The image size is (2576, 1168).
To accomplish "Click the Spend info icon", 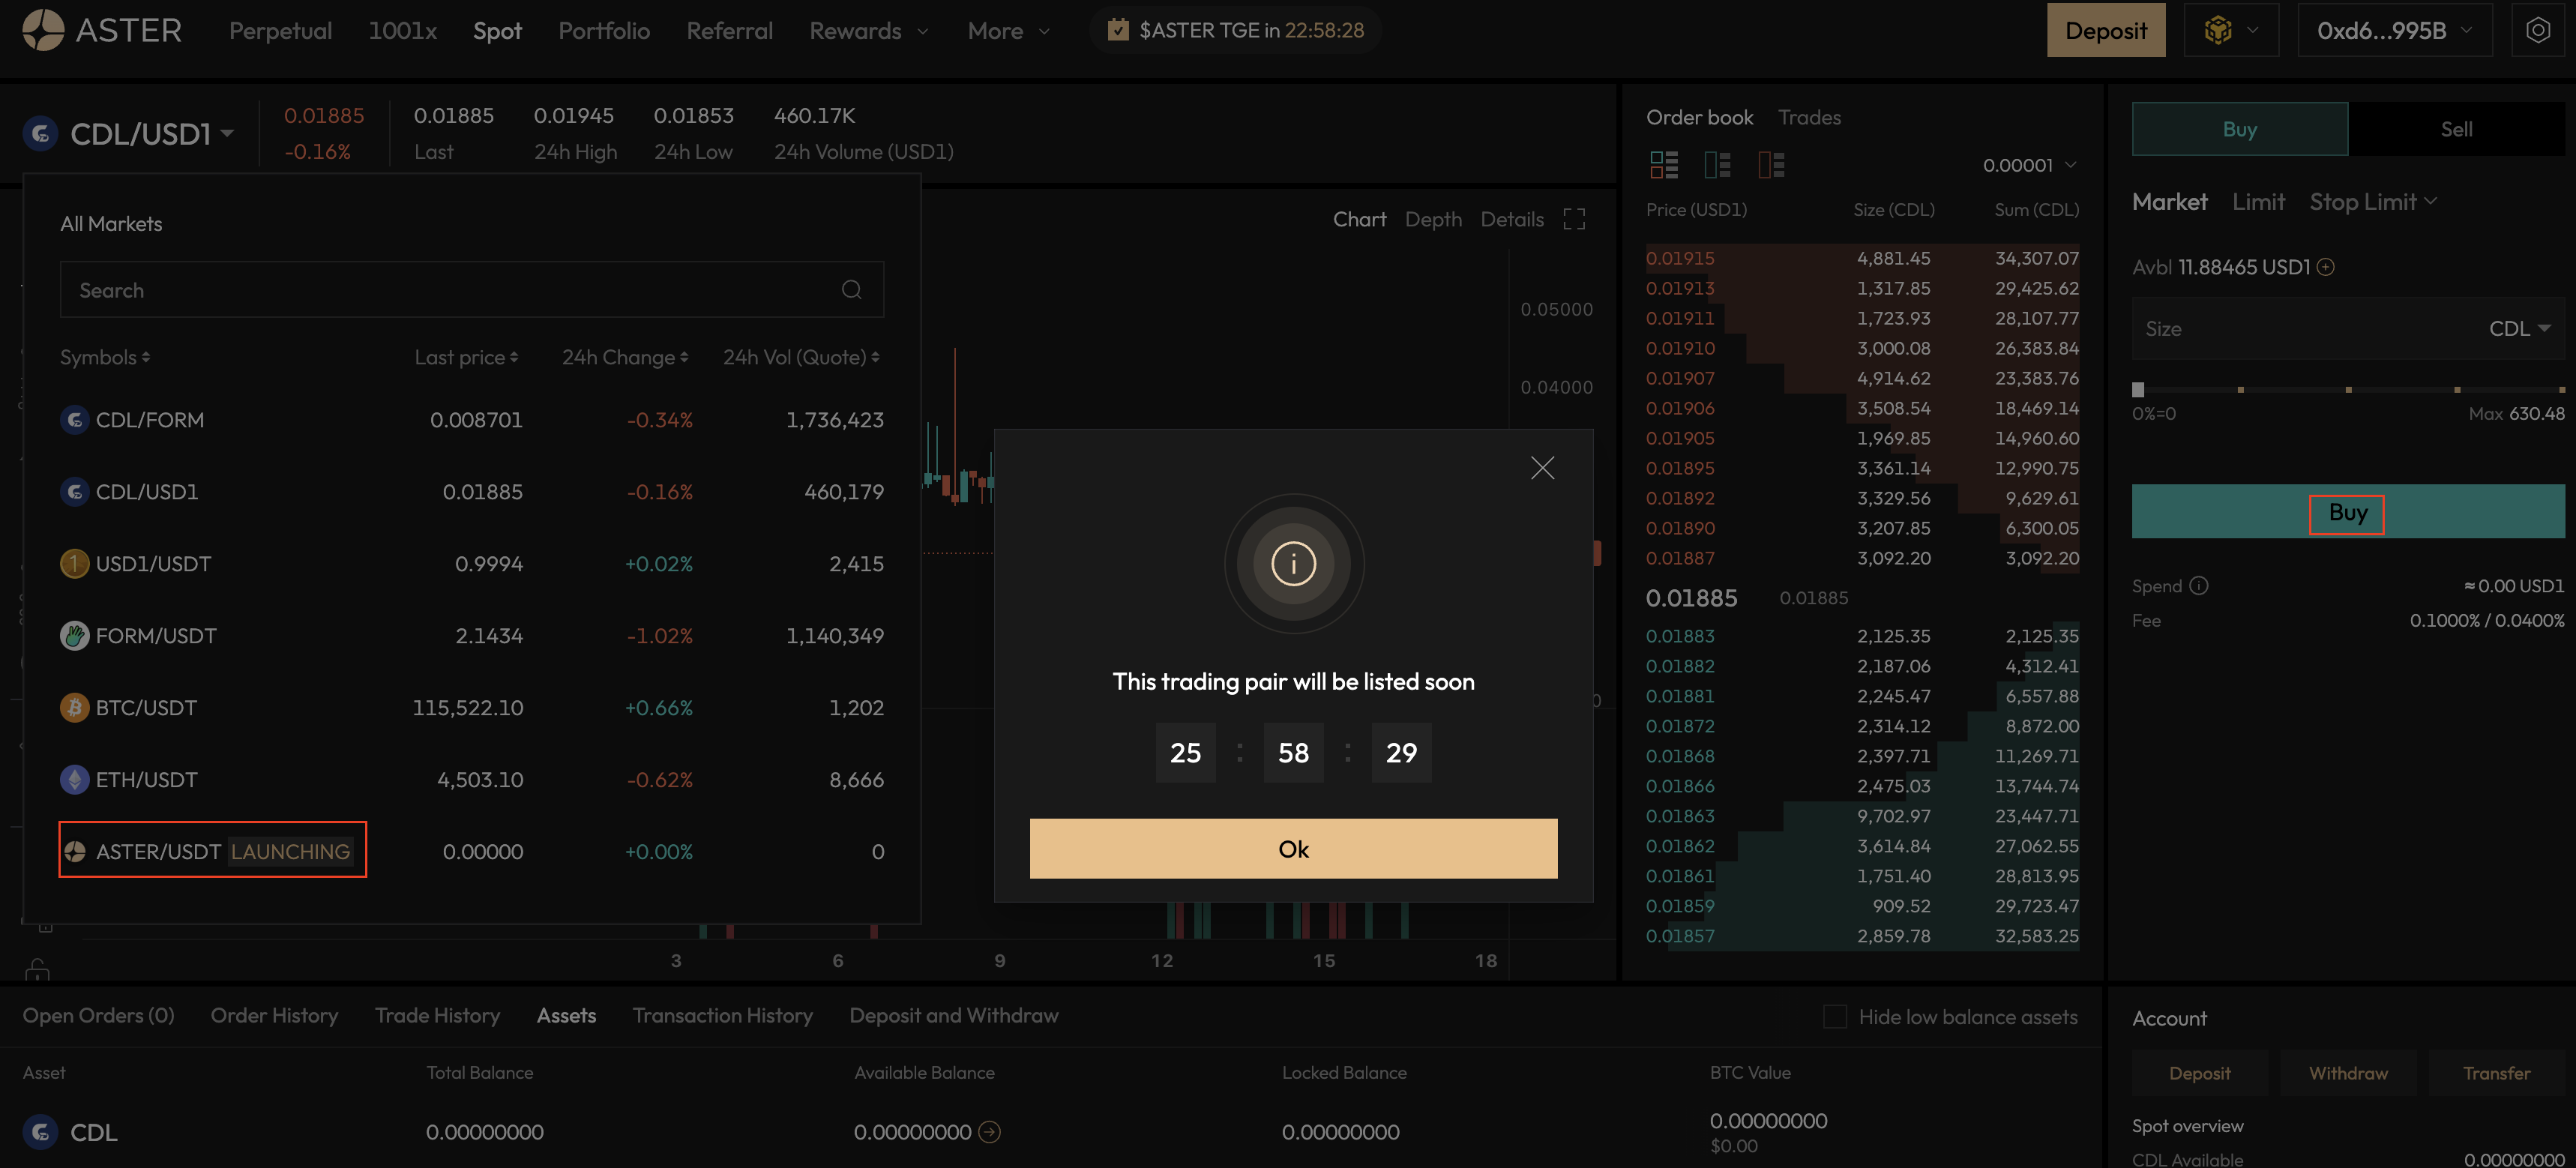I will pos(2198,586).
